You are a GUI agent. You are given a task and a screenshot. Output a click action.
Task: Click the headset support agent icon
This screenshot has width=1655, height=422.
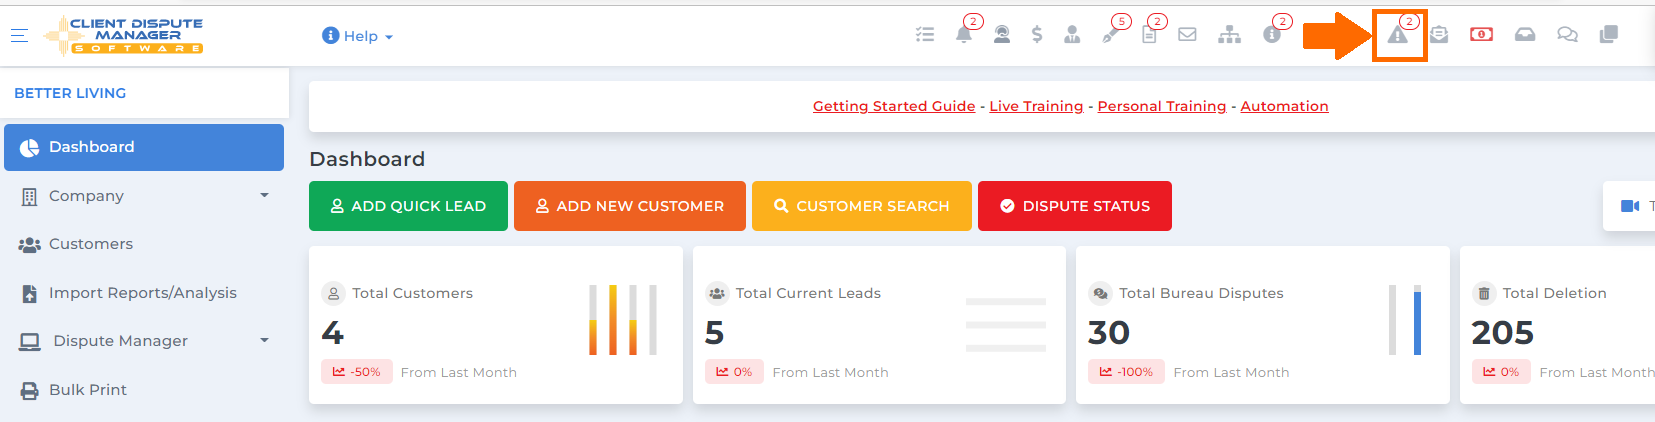point(1002,35)
